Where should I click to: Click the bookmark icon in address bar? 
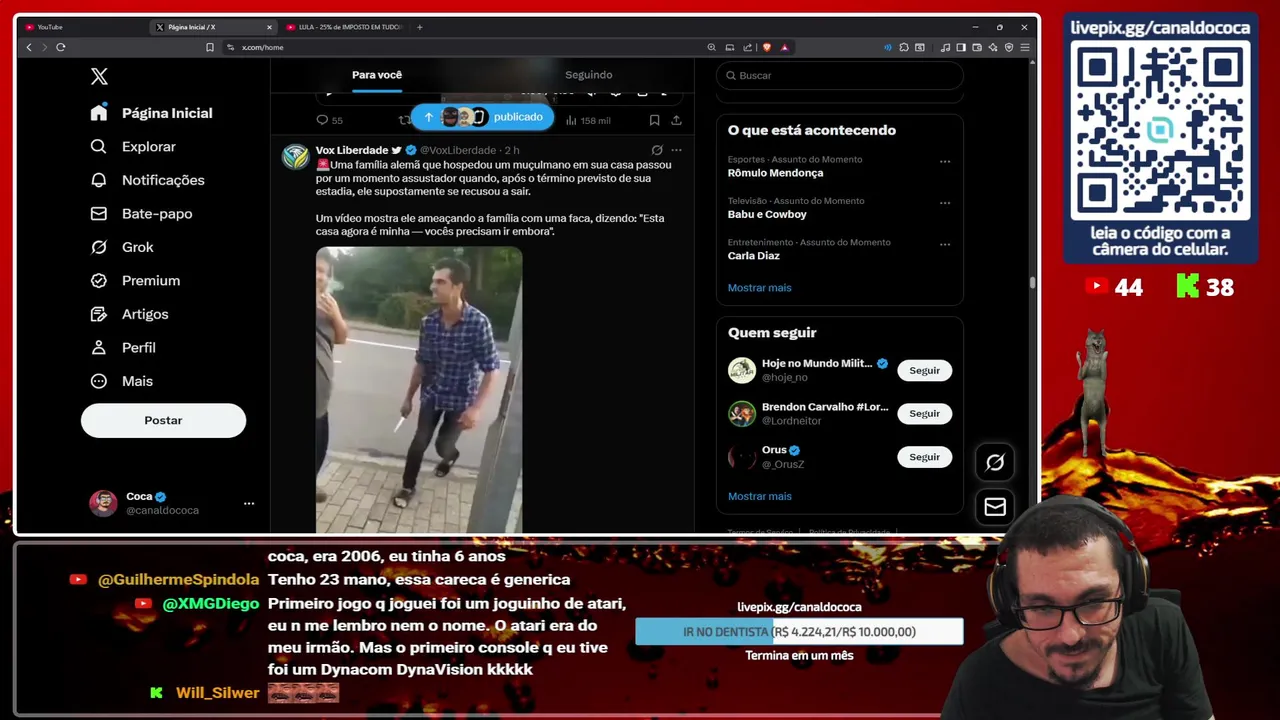click(x=210, y=47)
